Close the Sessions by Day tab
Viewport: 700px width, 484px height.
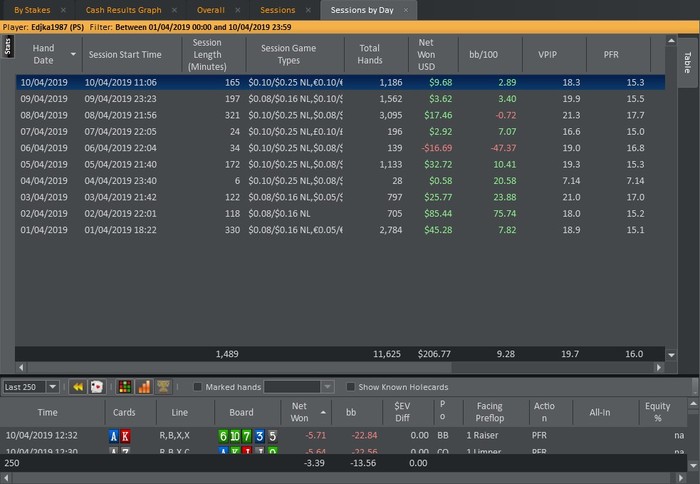pyautogui.click(x=406, y=10)
